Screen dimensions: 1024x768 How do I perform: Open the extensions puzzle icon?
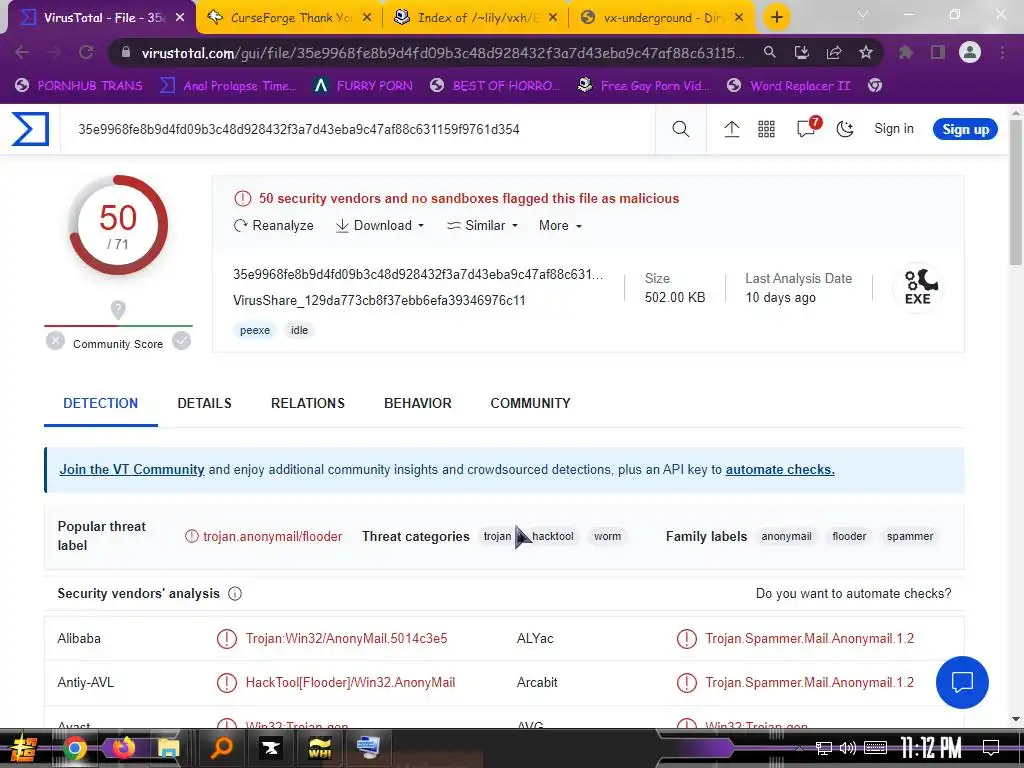click(906, 52)
